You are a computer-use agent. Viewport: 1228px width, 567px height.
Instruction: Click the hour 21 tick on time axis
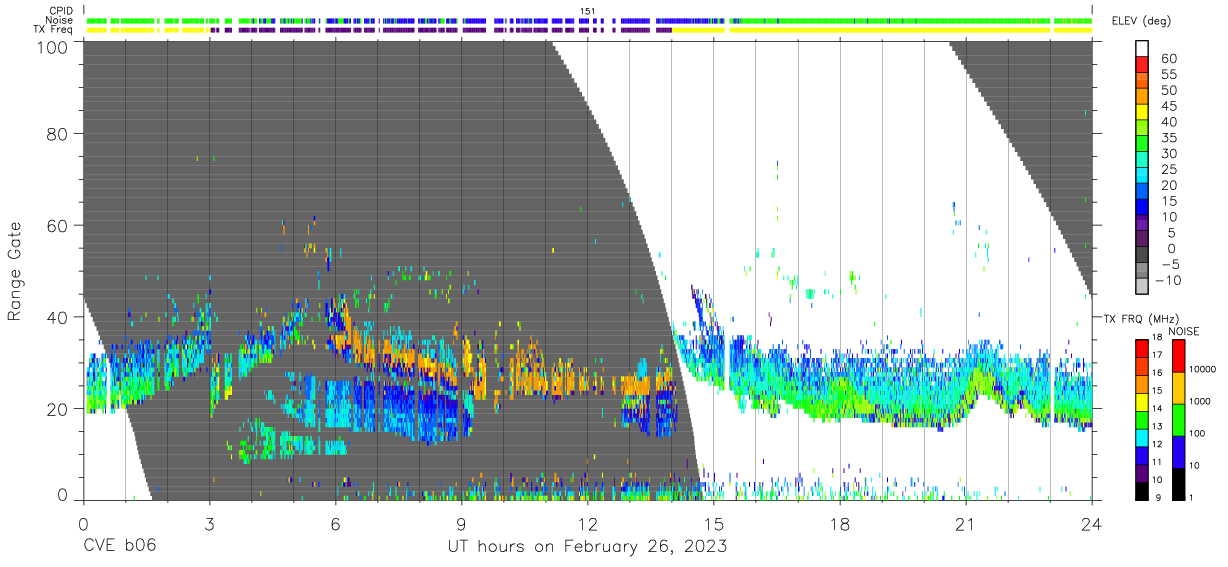966,523
